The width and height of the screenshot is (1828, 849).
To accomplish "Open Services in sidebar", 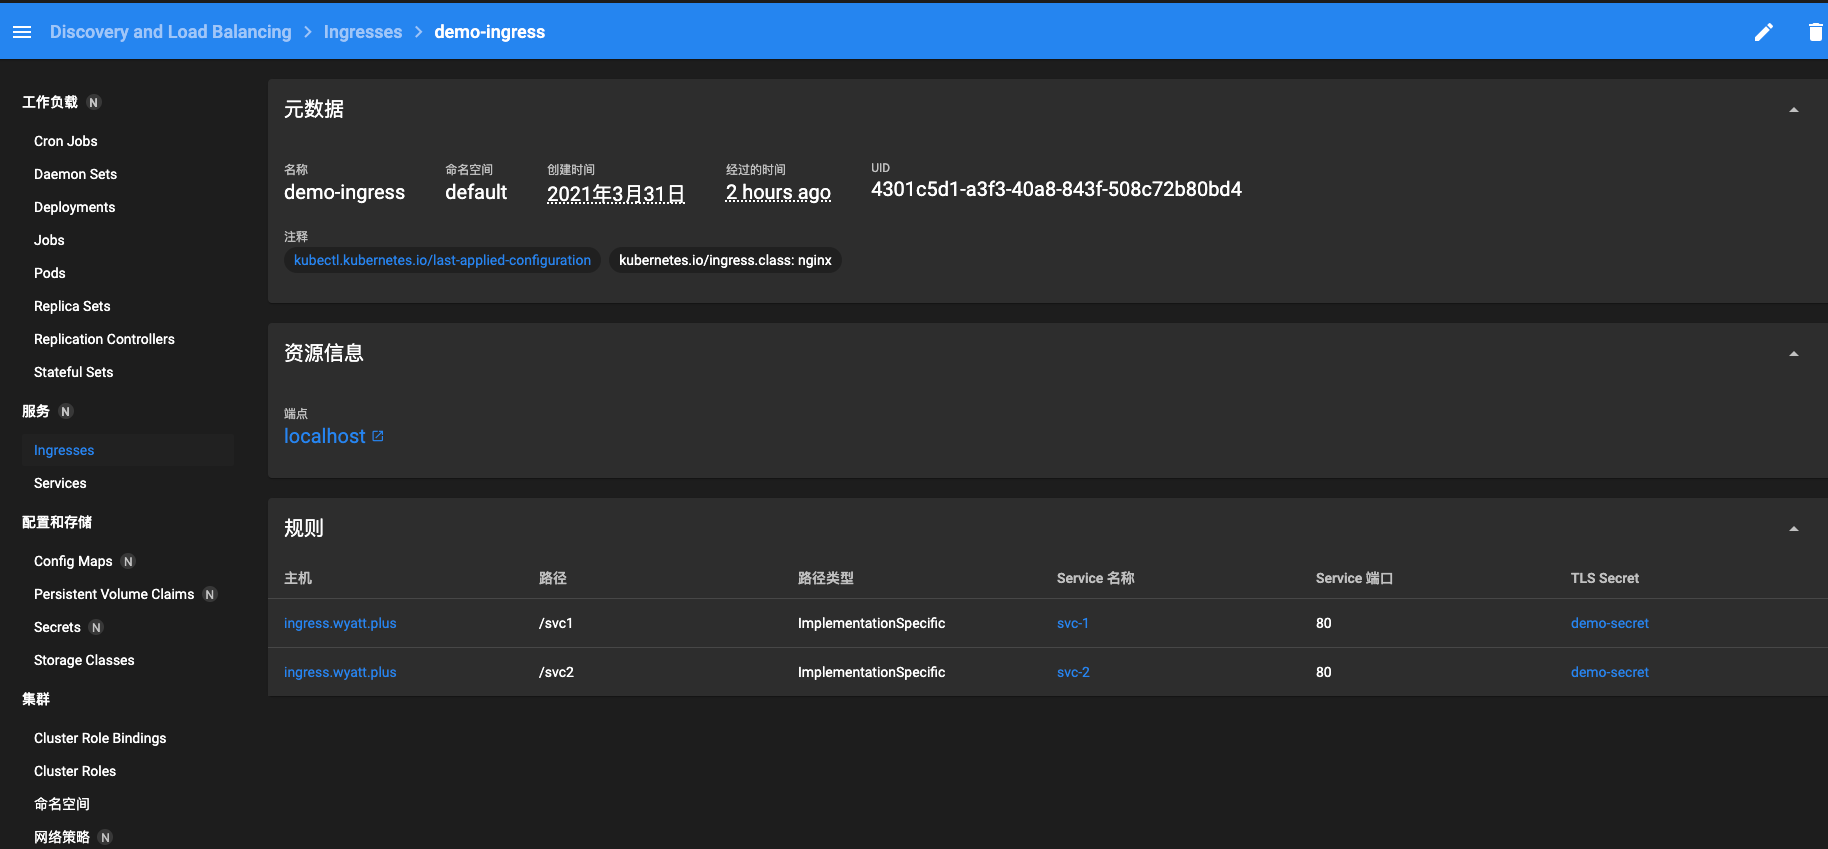I will pos(60,483).
